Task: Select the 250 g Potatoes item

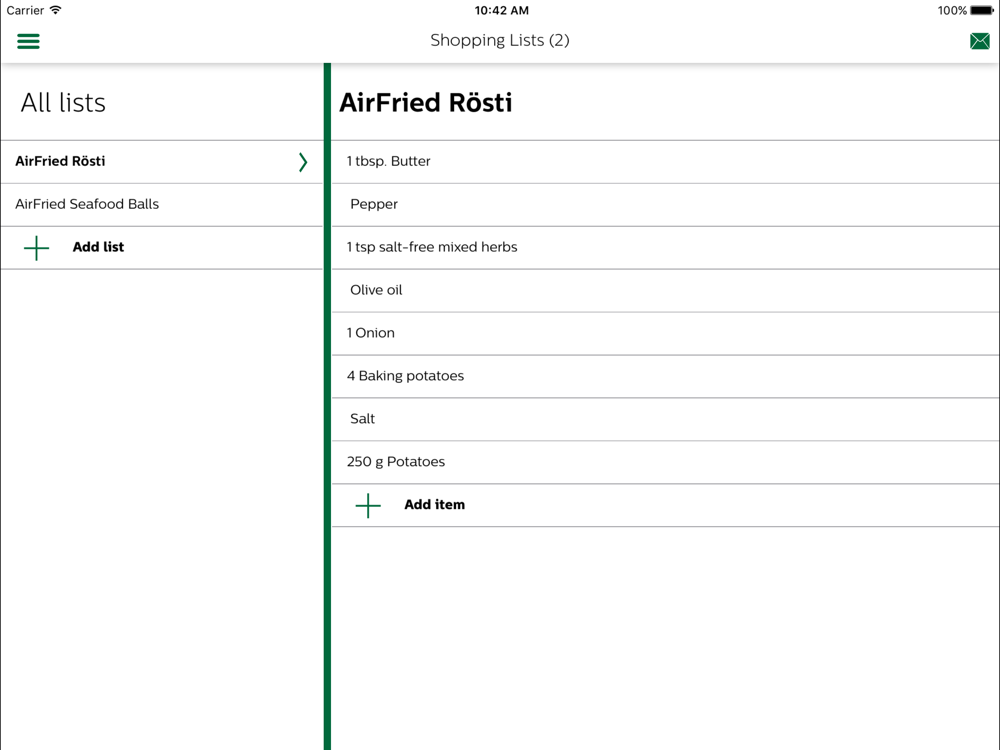Action: tap(665, 462)
